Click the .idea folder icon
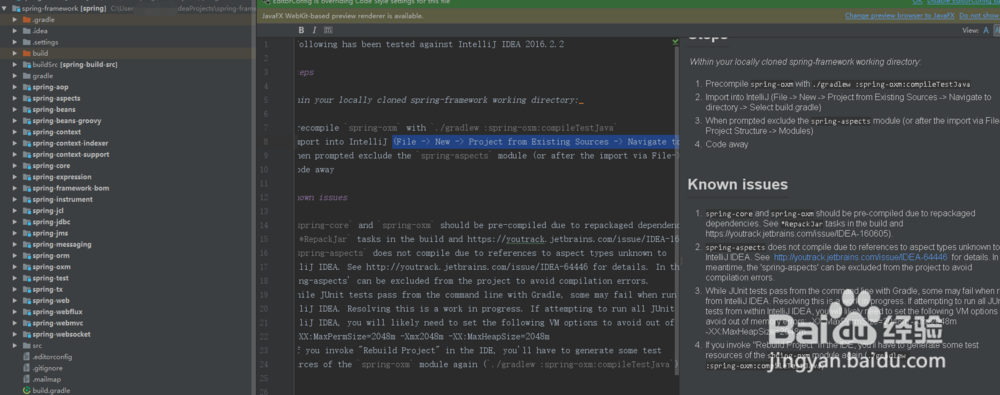This screenshot has height=395, width=1000. click(x=26, y=31)
